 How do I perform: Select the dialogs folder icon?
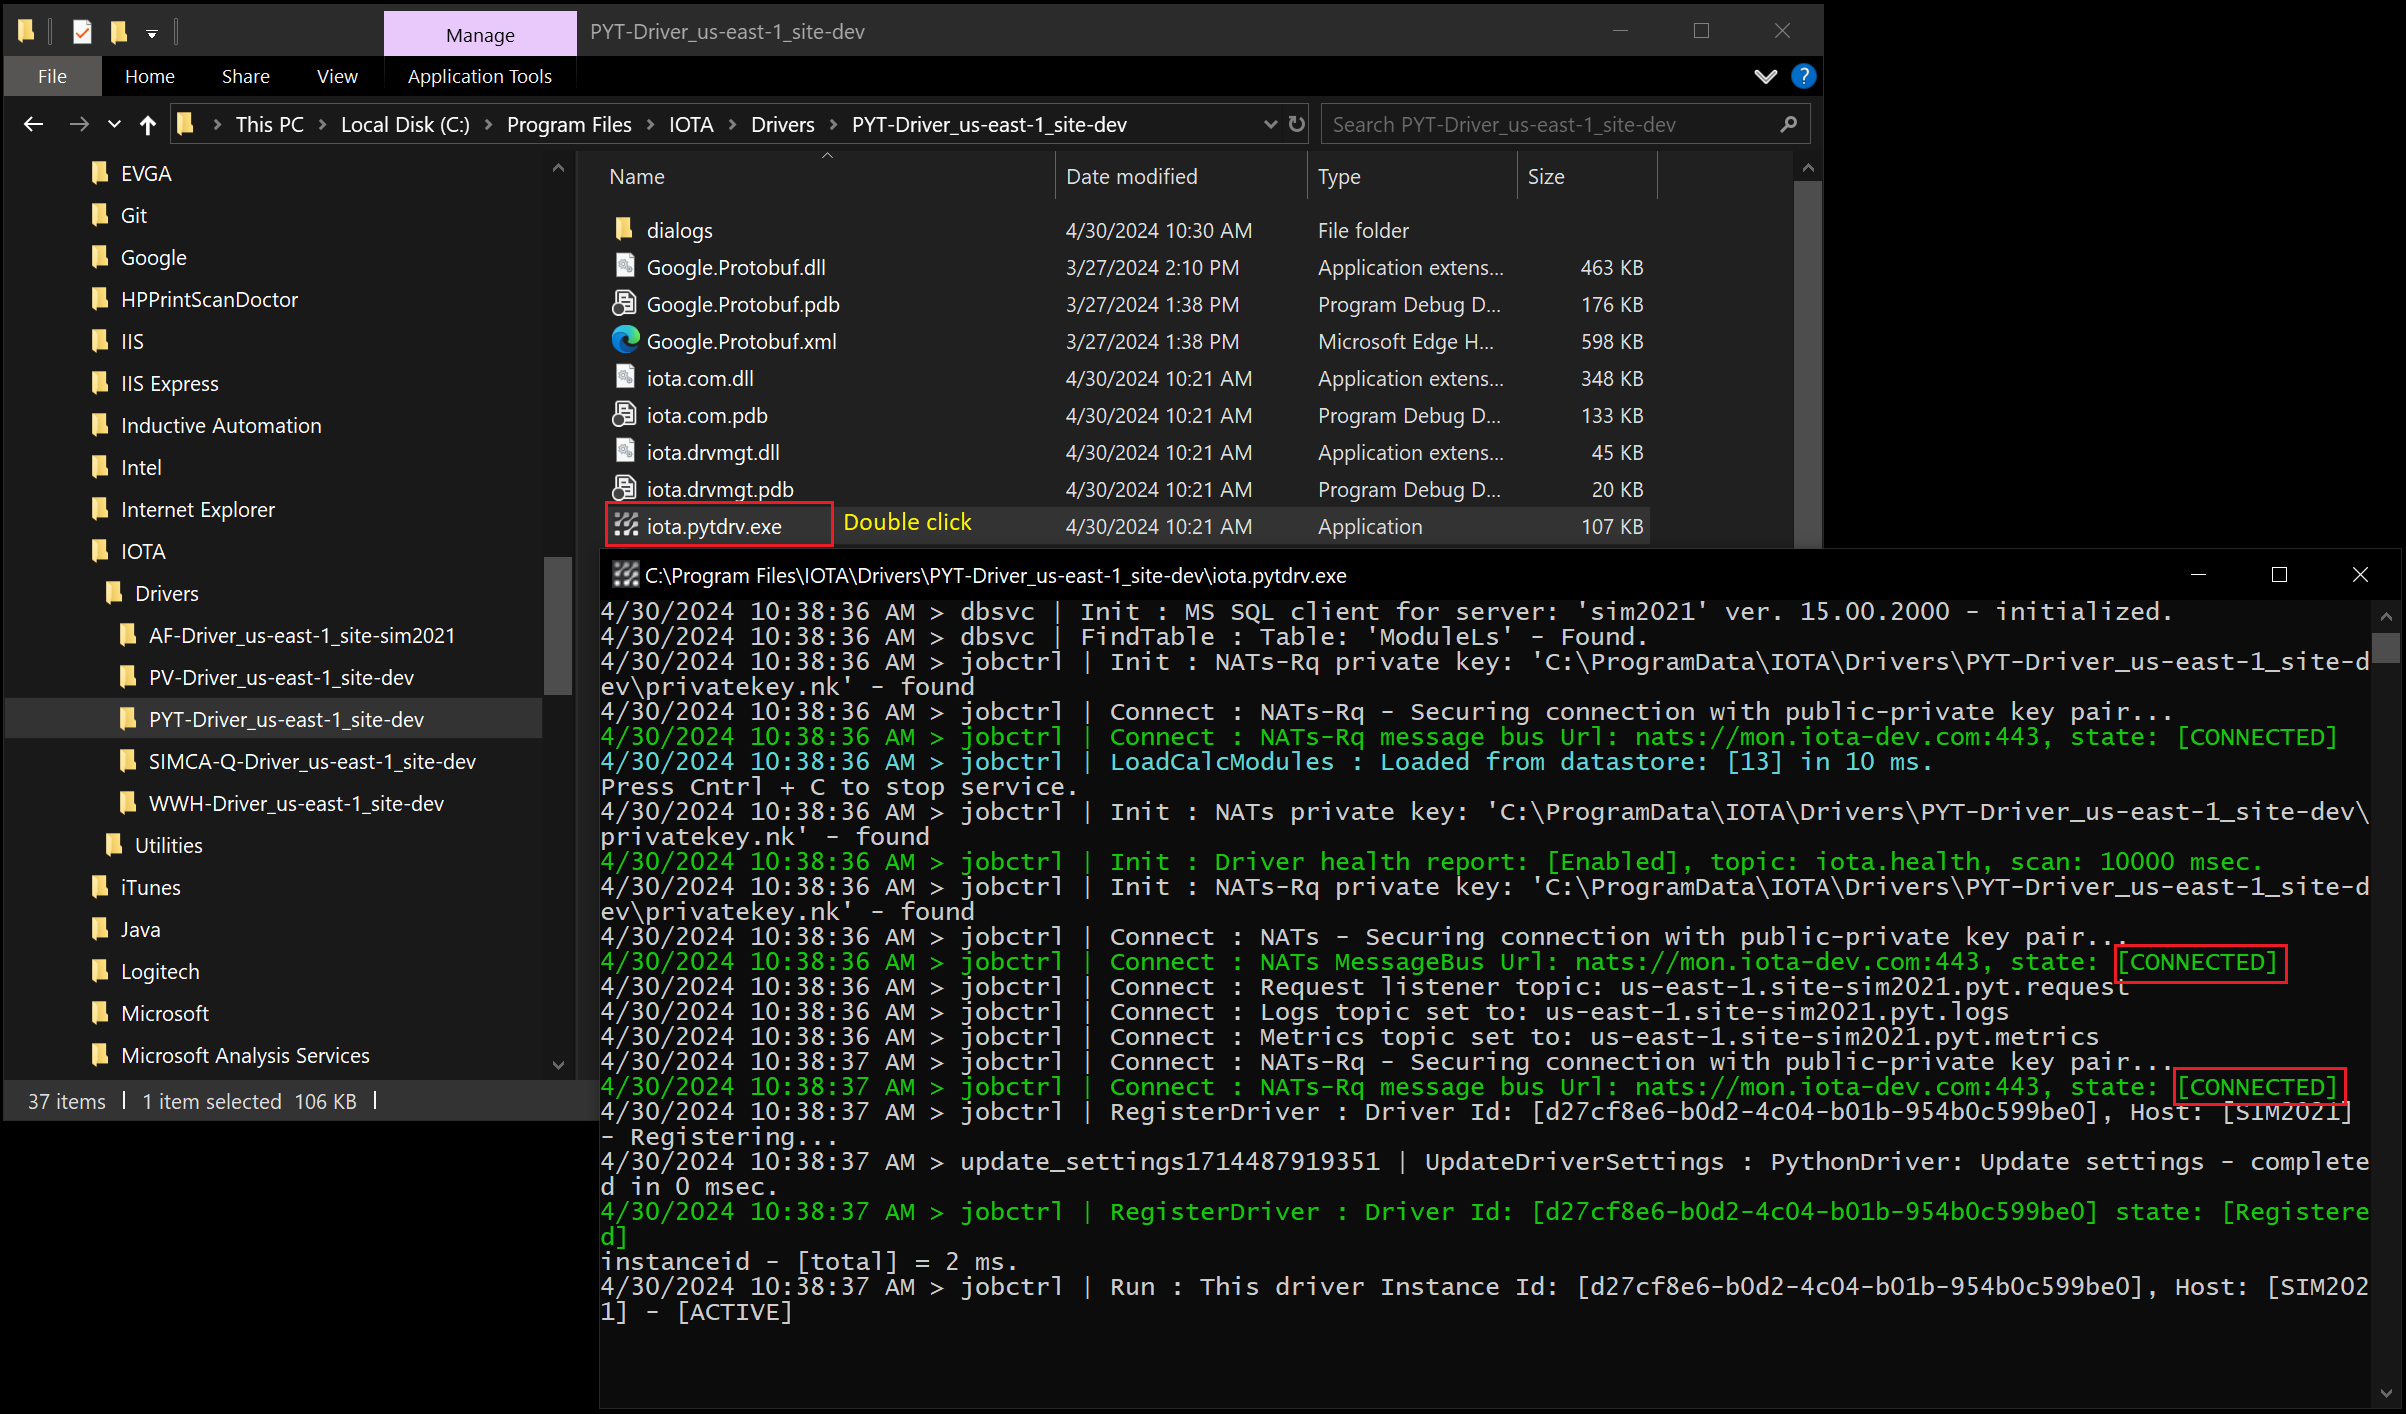[x=624, y=229]
